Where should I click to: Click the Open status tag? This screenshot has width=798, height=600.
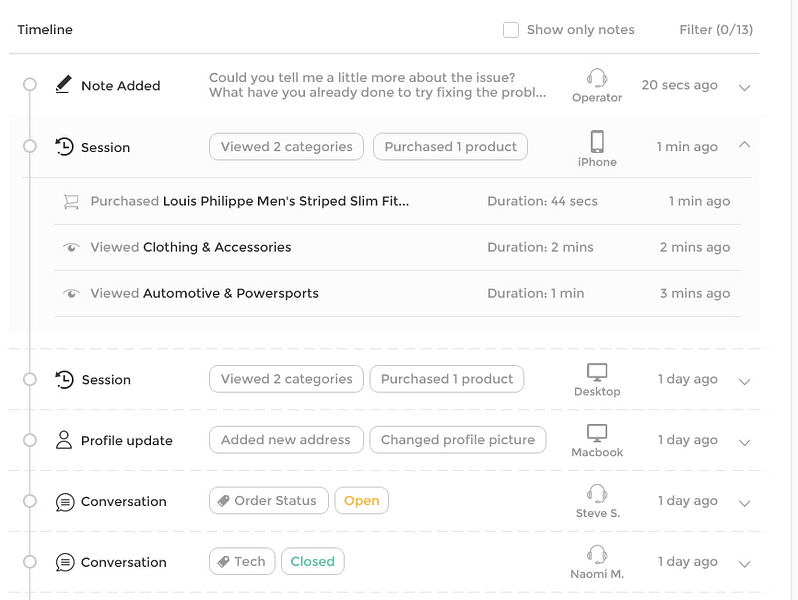click(x=362, y=501)
